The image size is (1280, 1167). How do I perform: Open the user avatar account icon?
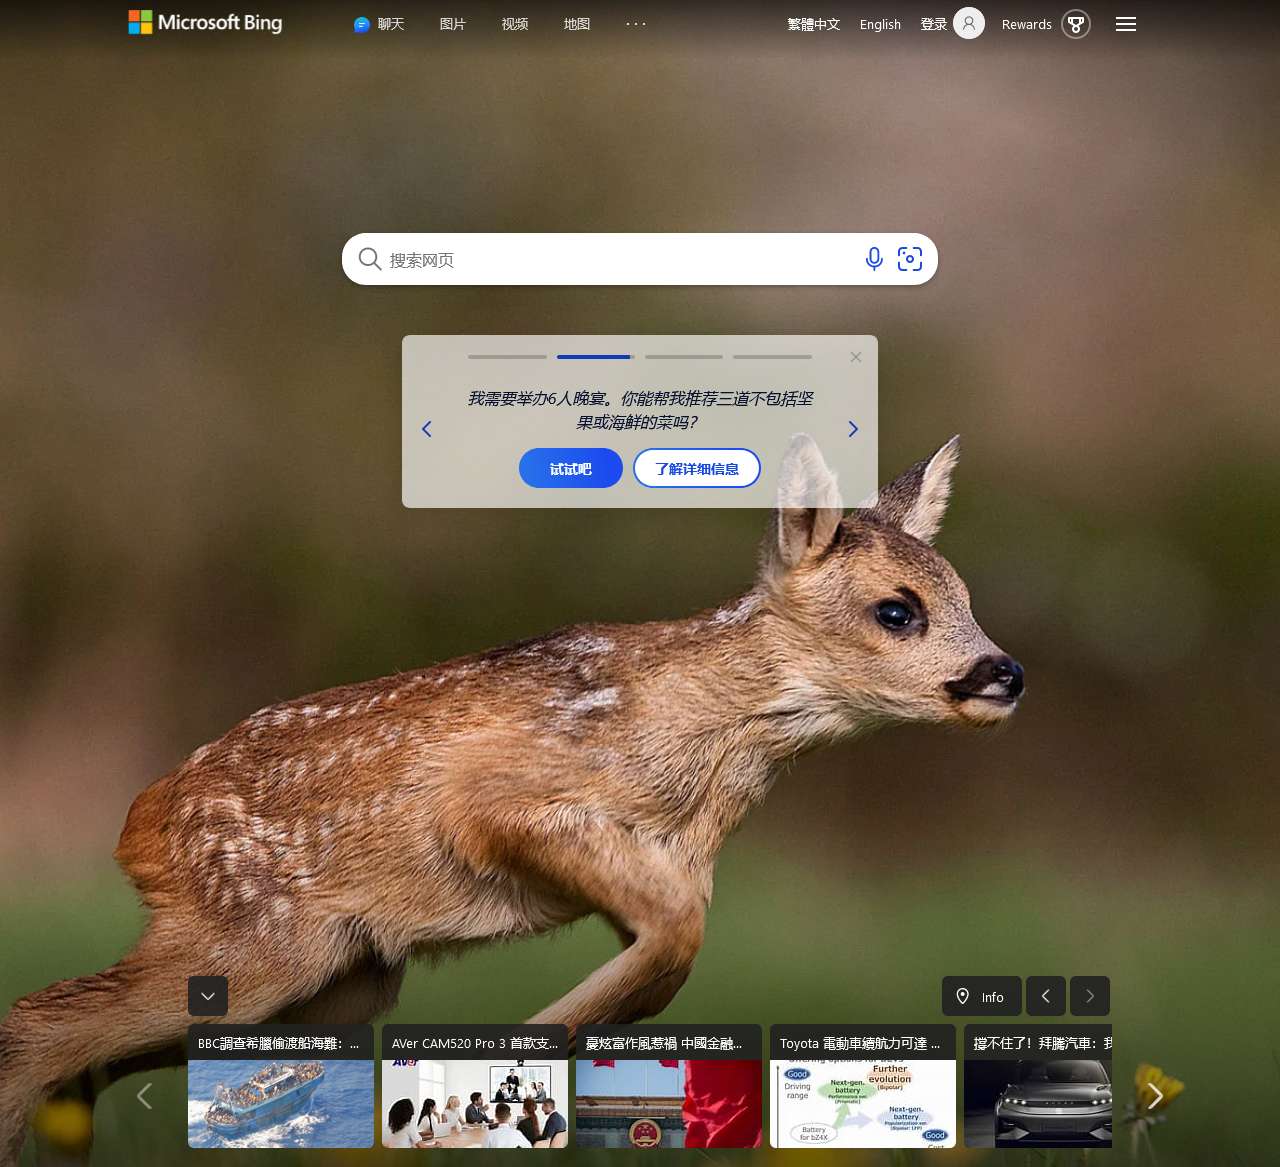[969, 23]
